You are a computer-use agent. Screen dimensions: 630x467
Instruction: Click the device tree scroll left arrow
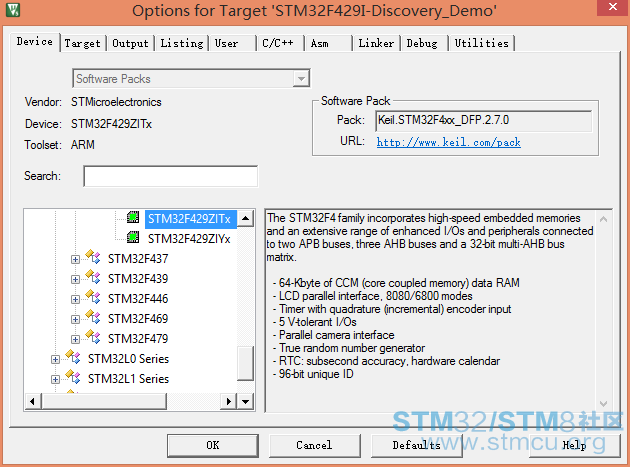[33, 401]
